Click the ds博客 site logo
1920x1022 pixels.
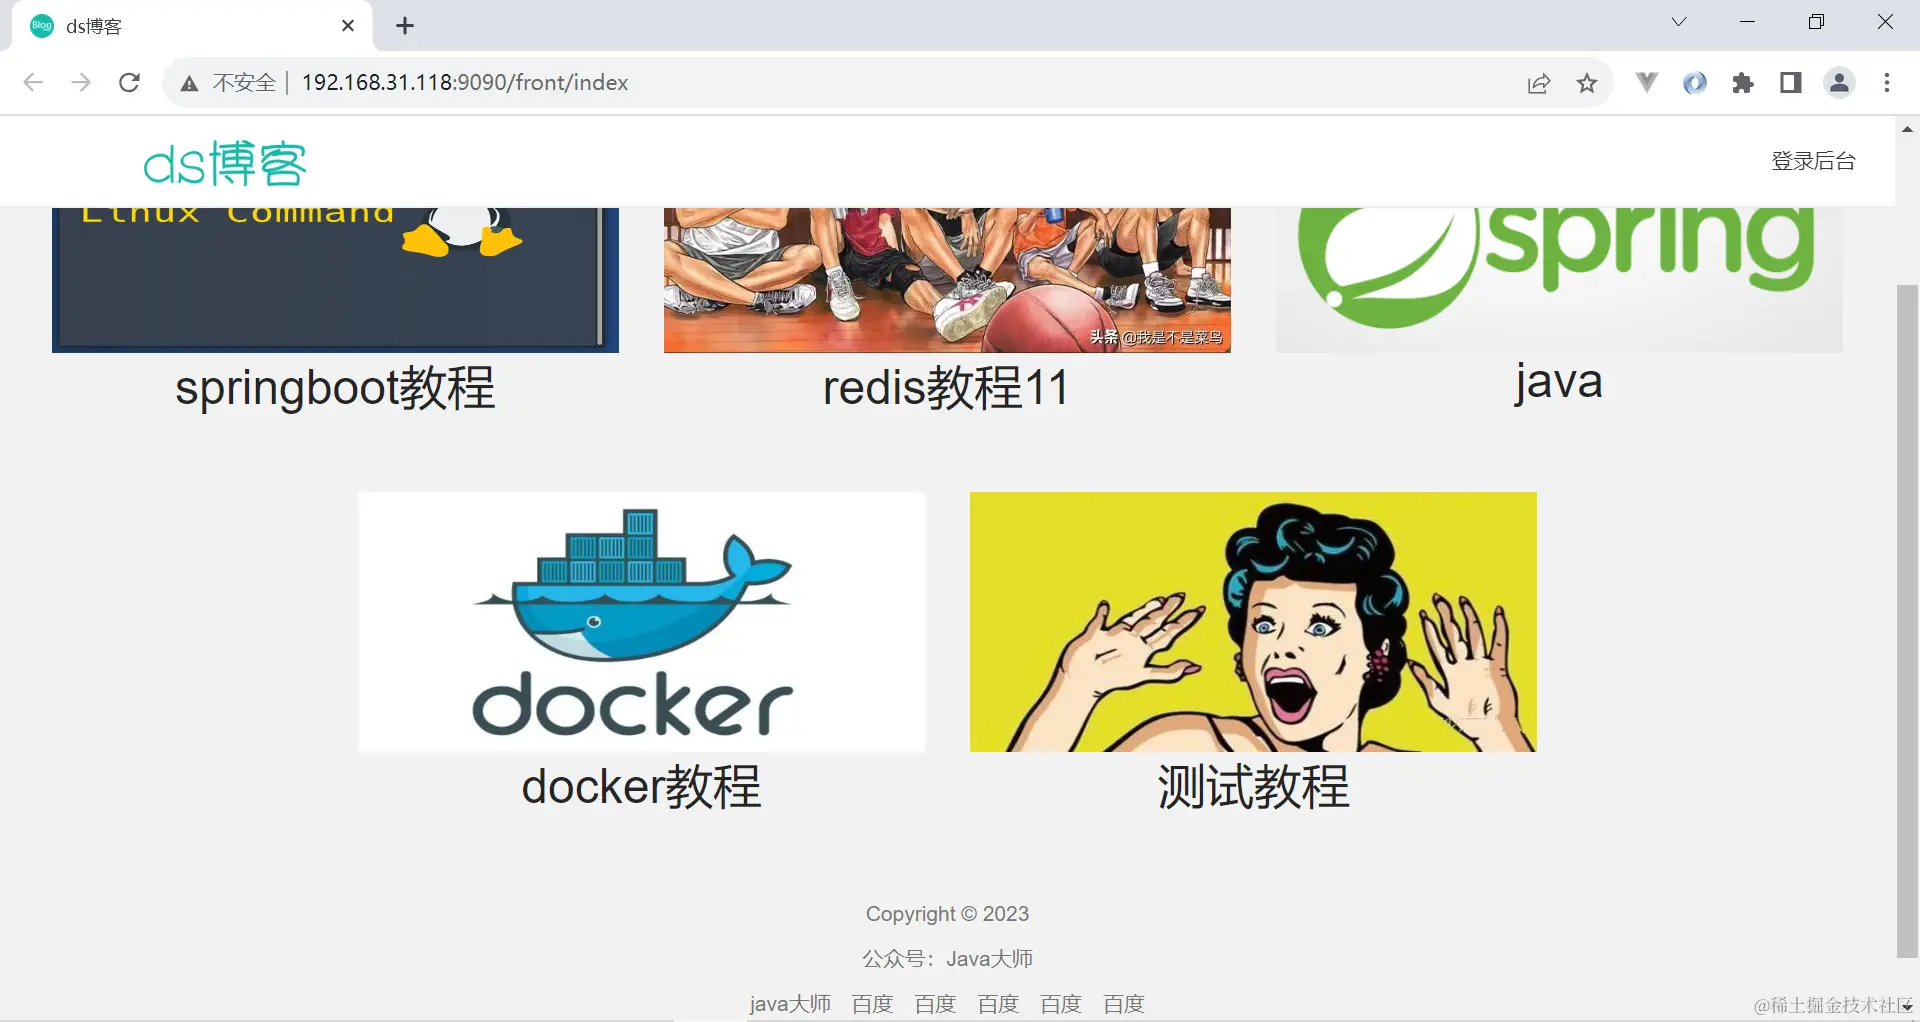click(225, 164)
